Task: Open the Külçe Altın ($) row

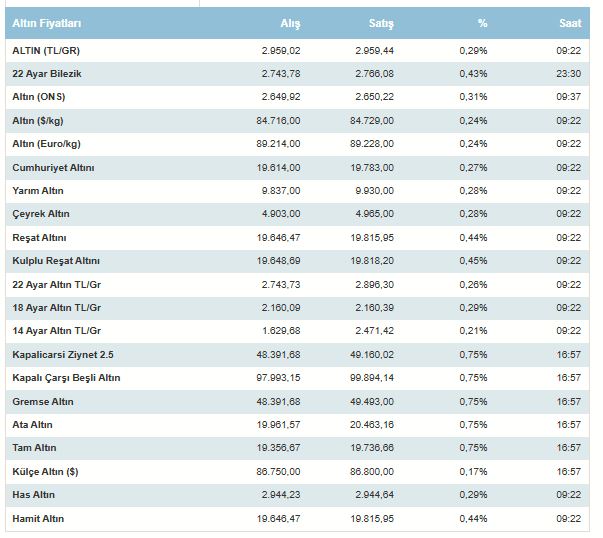Action: 297,471
